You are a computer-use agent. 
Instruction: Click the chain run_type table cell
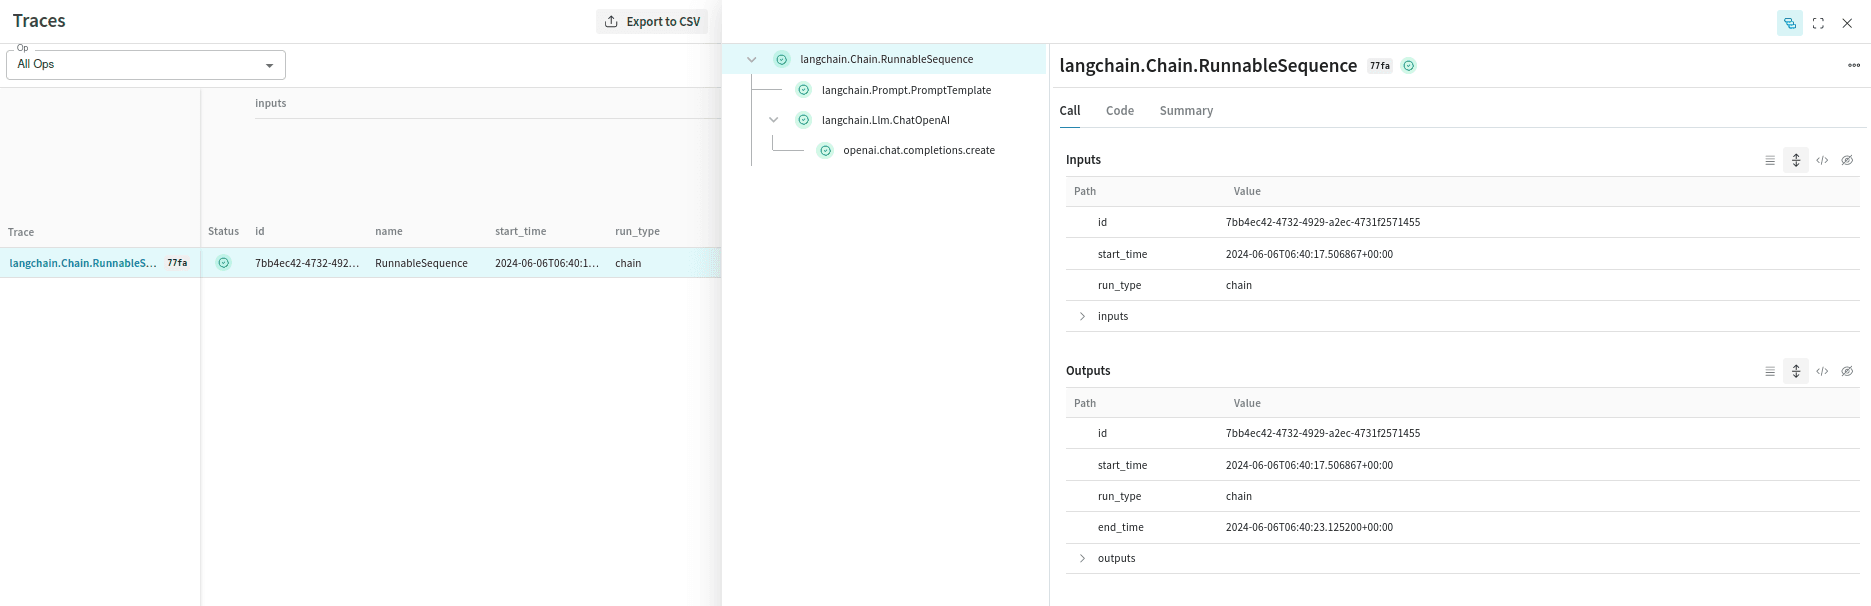[x=628, y=263]
